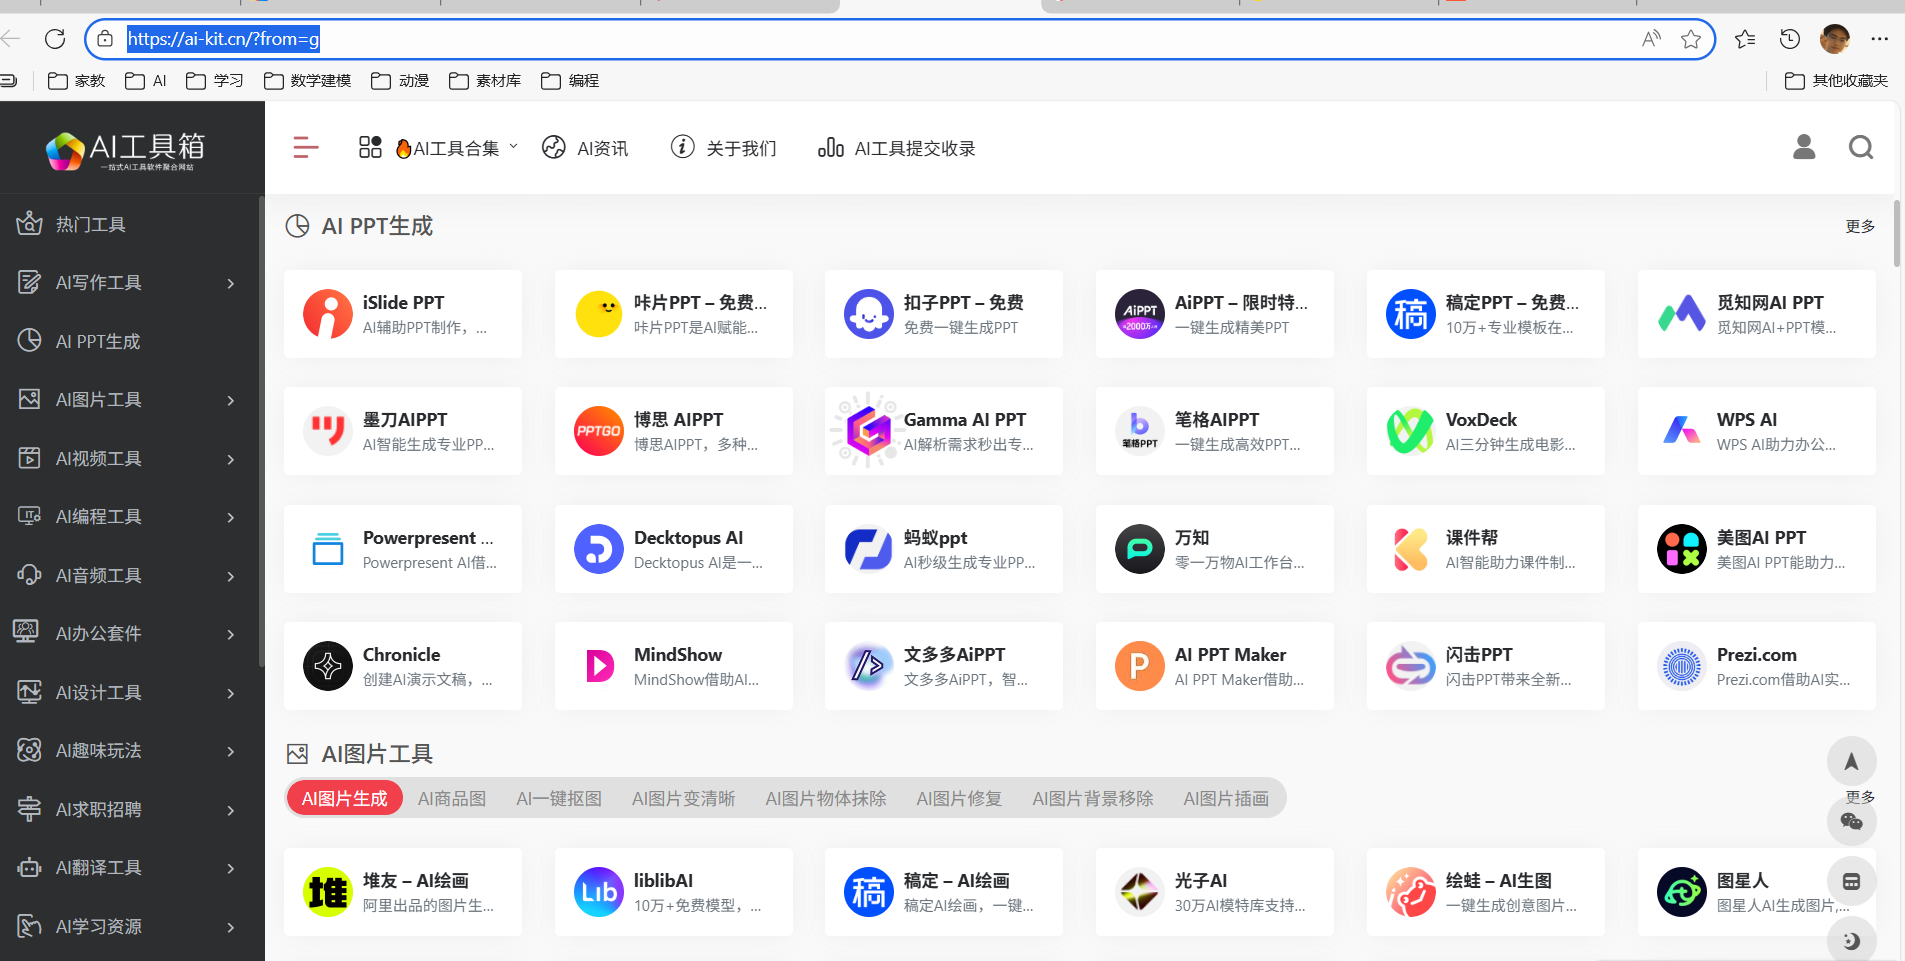Open Gamma AI PPT icon
1905x961 pixels.
(x=869, y=431)
